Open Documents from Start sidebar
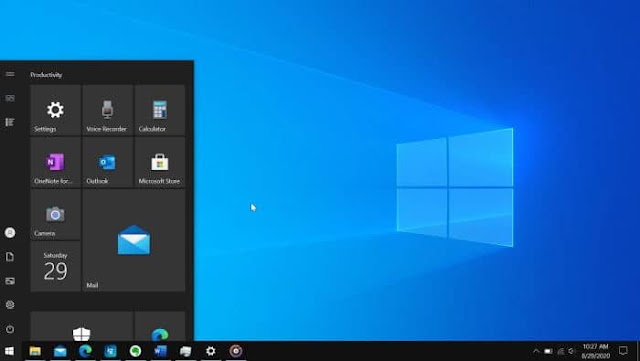The width and height of the screenshot is (640, 361). point(10,256)
